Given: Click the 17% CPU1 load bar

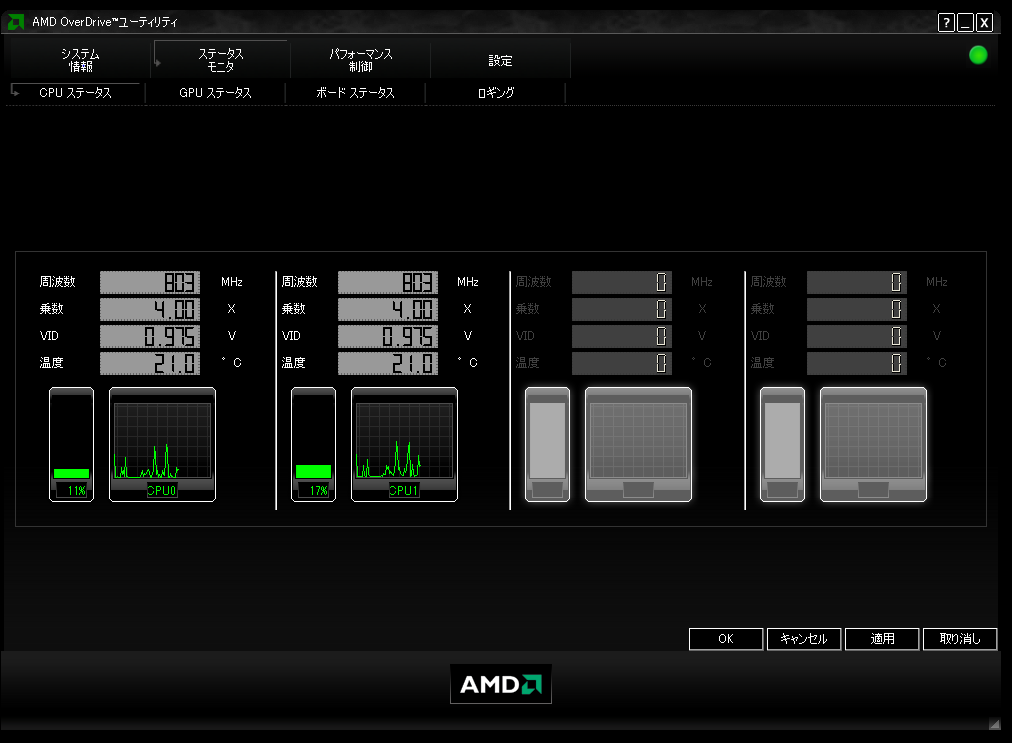Looking at the screenshot, I should [x=314, y=444].
